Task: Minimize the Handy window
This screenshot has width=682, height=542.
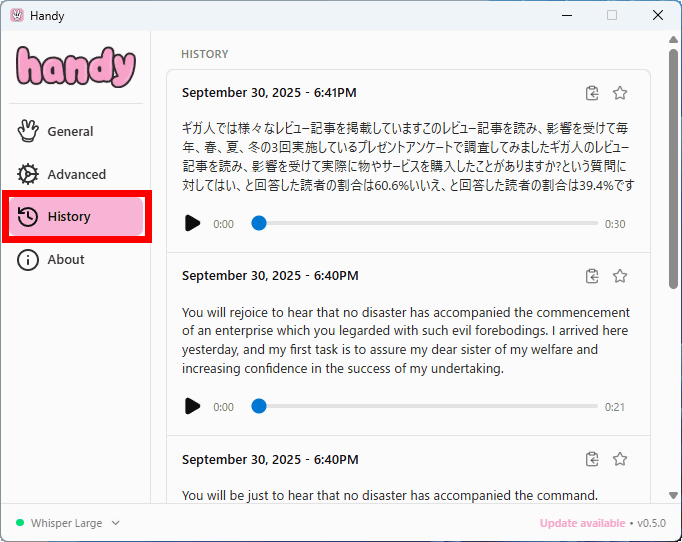Action: tap(567, 15)
